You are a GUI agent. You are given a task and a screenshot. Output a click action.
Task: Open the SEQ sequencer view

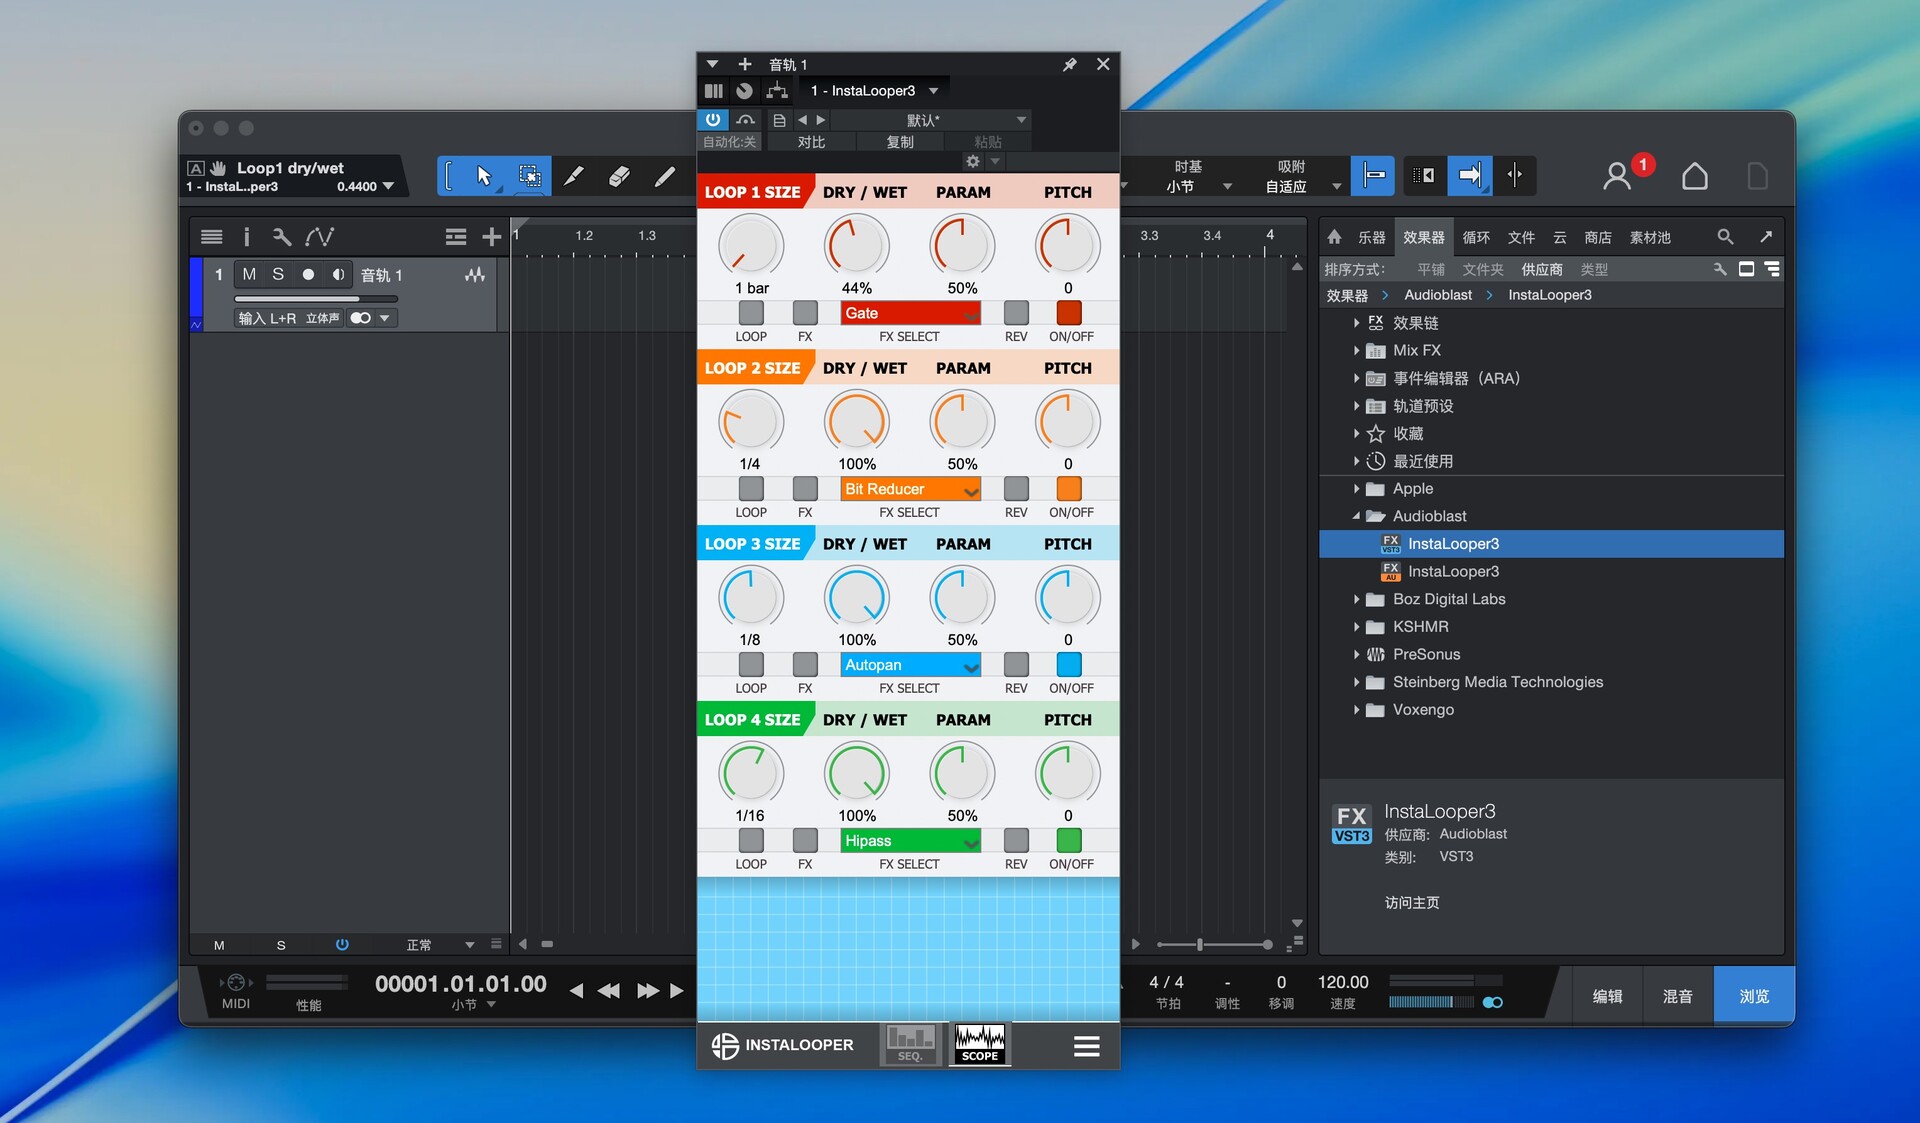(911, 1044)
